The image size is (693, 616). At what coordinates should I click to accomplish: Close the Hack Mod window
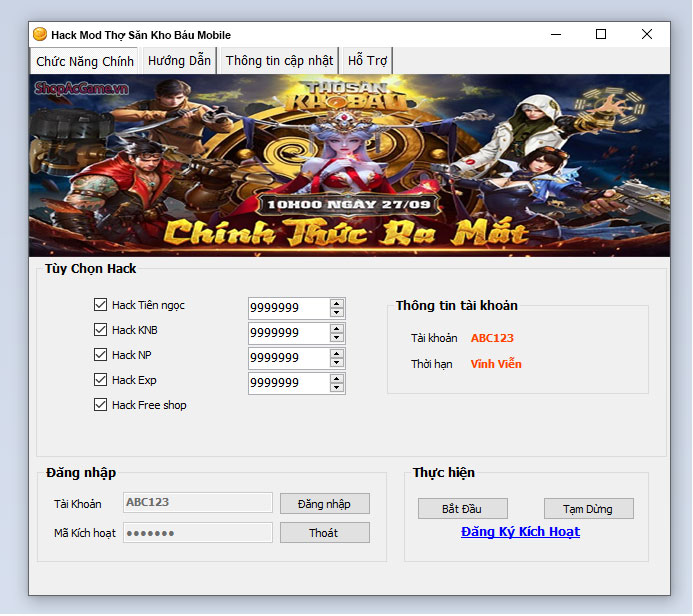point(647,34)
